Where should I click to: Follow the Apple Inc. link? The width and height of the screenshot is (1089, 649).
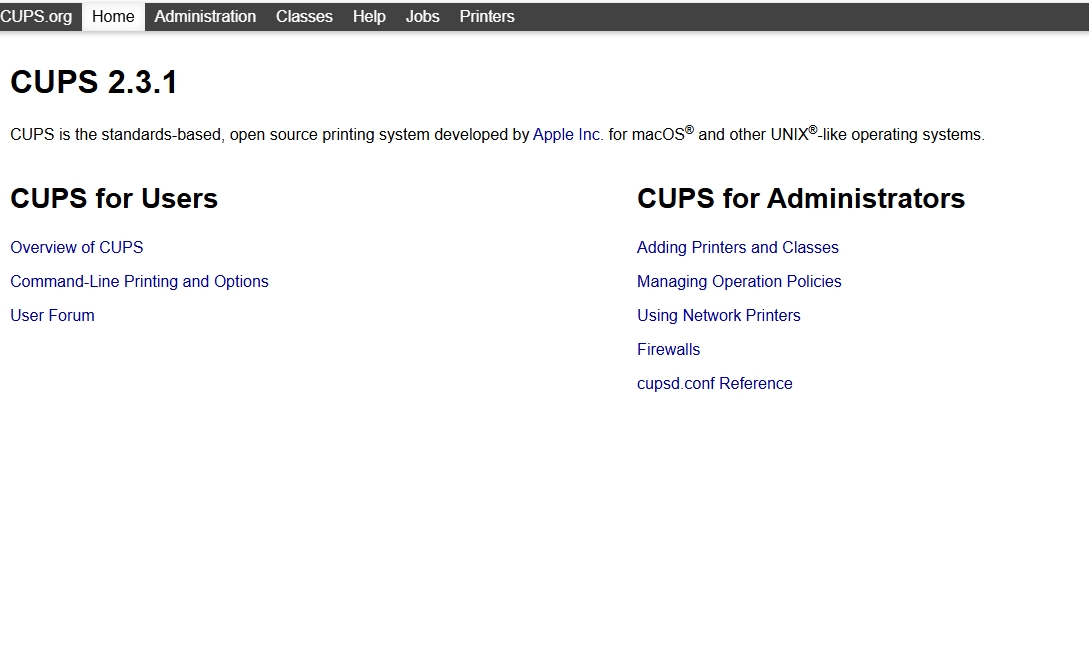coord(568,134)
